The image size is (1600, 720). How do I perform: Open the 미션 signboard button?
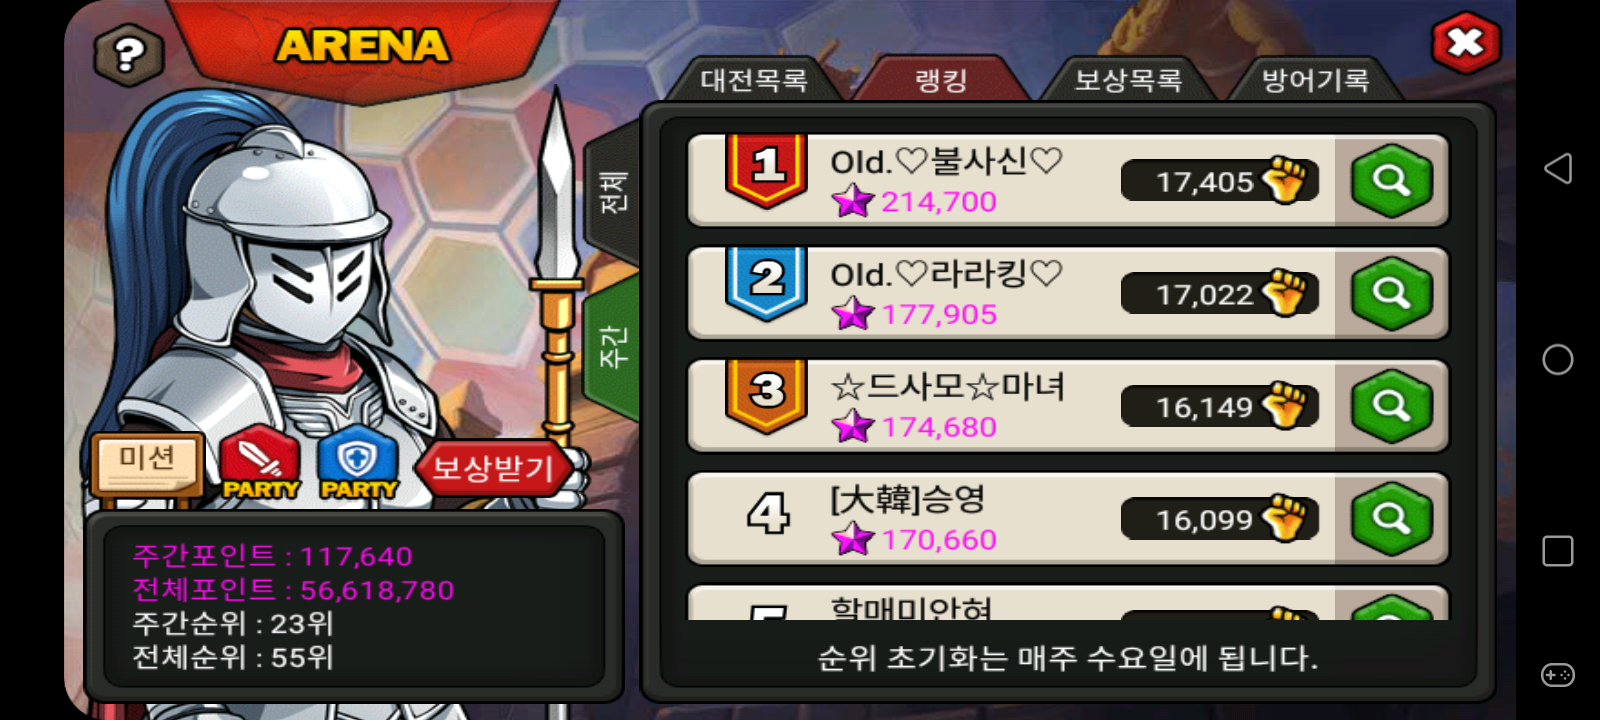pyautogui.click(x=147, y=462)
